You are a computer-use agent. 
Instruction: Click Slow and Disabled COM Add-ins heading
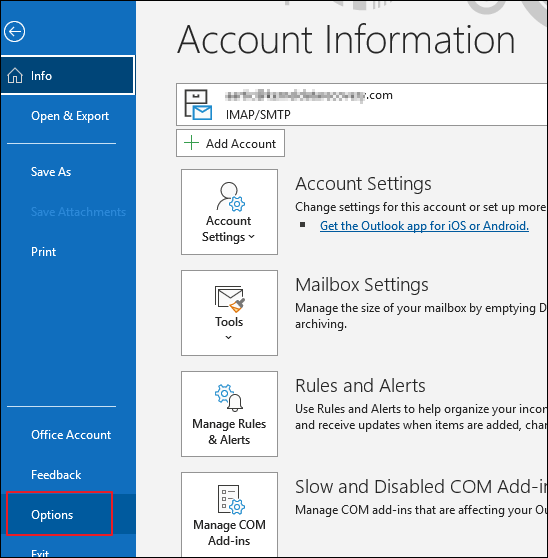pyautogui.click(x=421, y=487)
